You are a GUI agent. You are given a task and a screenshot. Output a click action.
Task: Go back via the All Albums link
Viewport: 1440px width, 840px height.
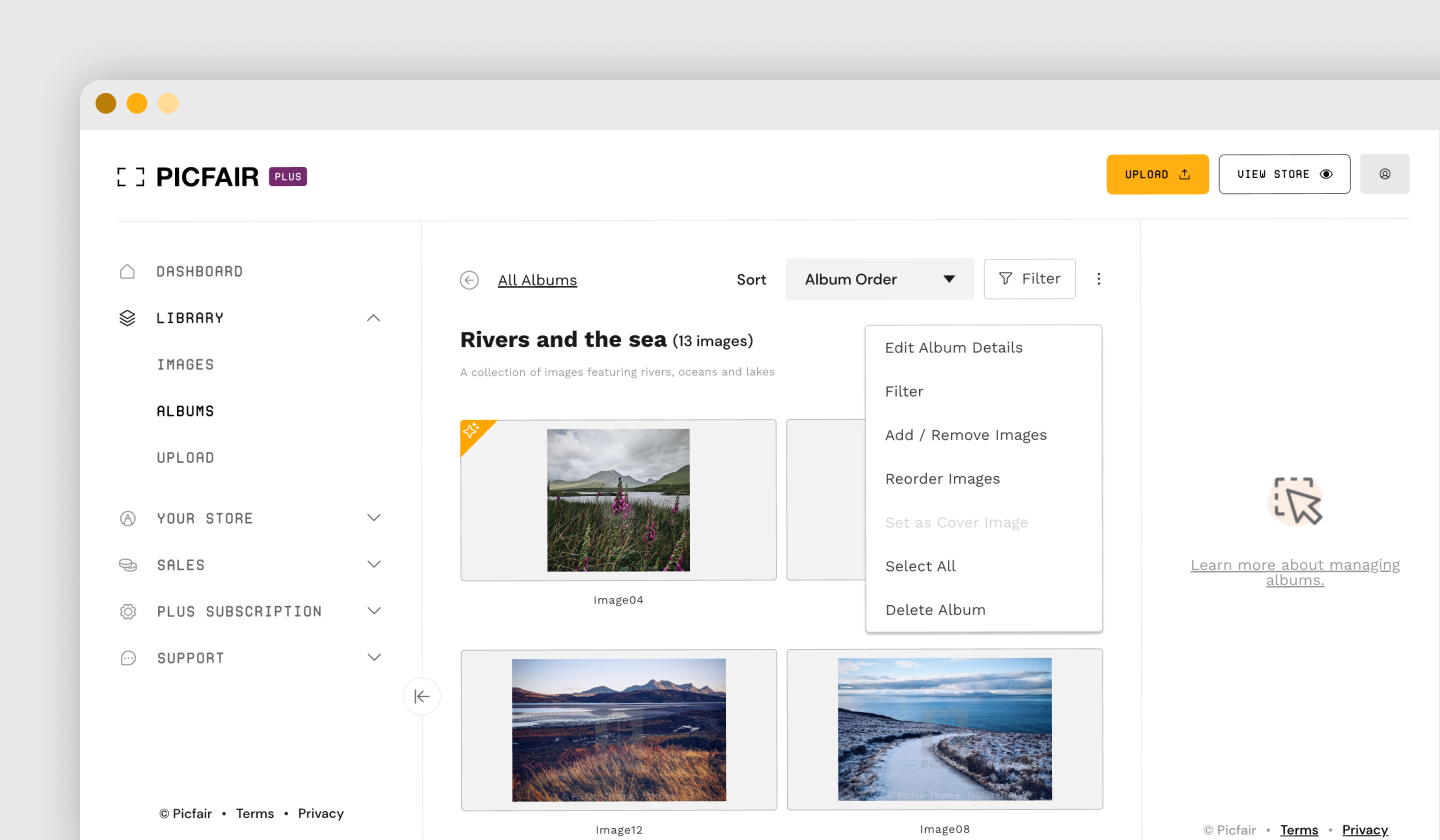(537, 280)
